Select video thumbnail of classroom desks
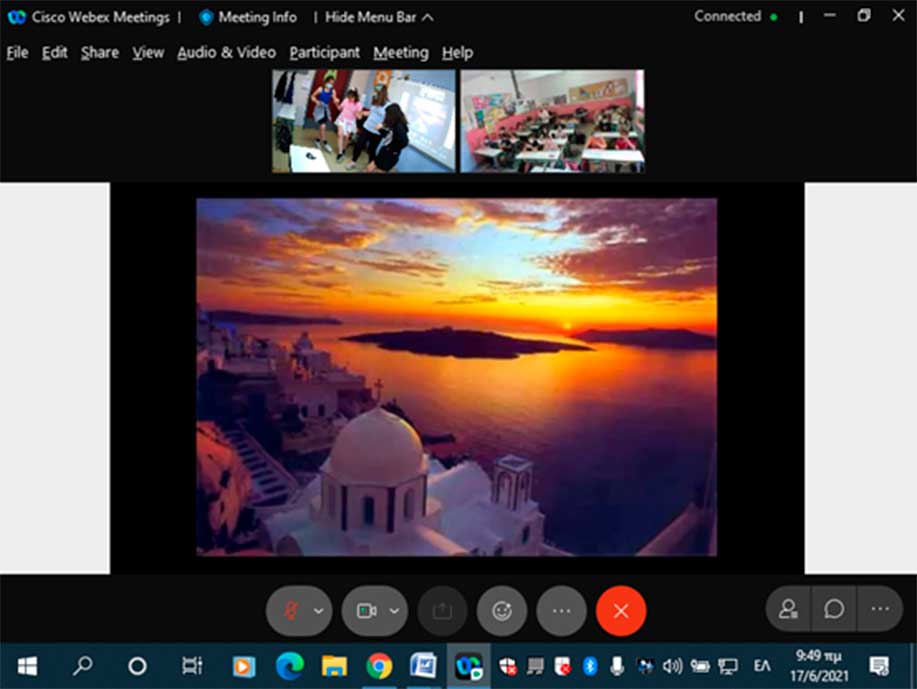 [553, 121]
